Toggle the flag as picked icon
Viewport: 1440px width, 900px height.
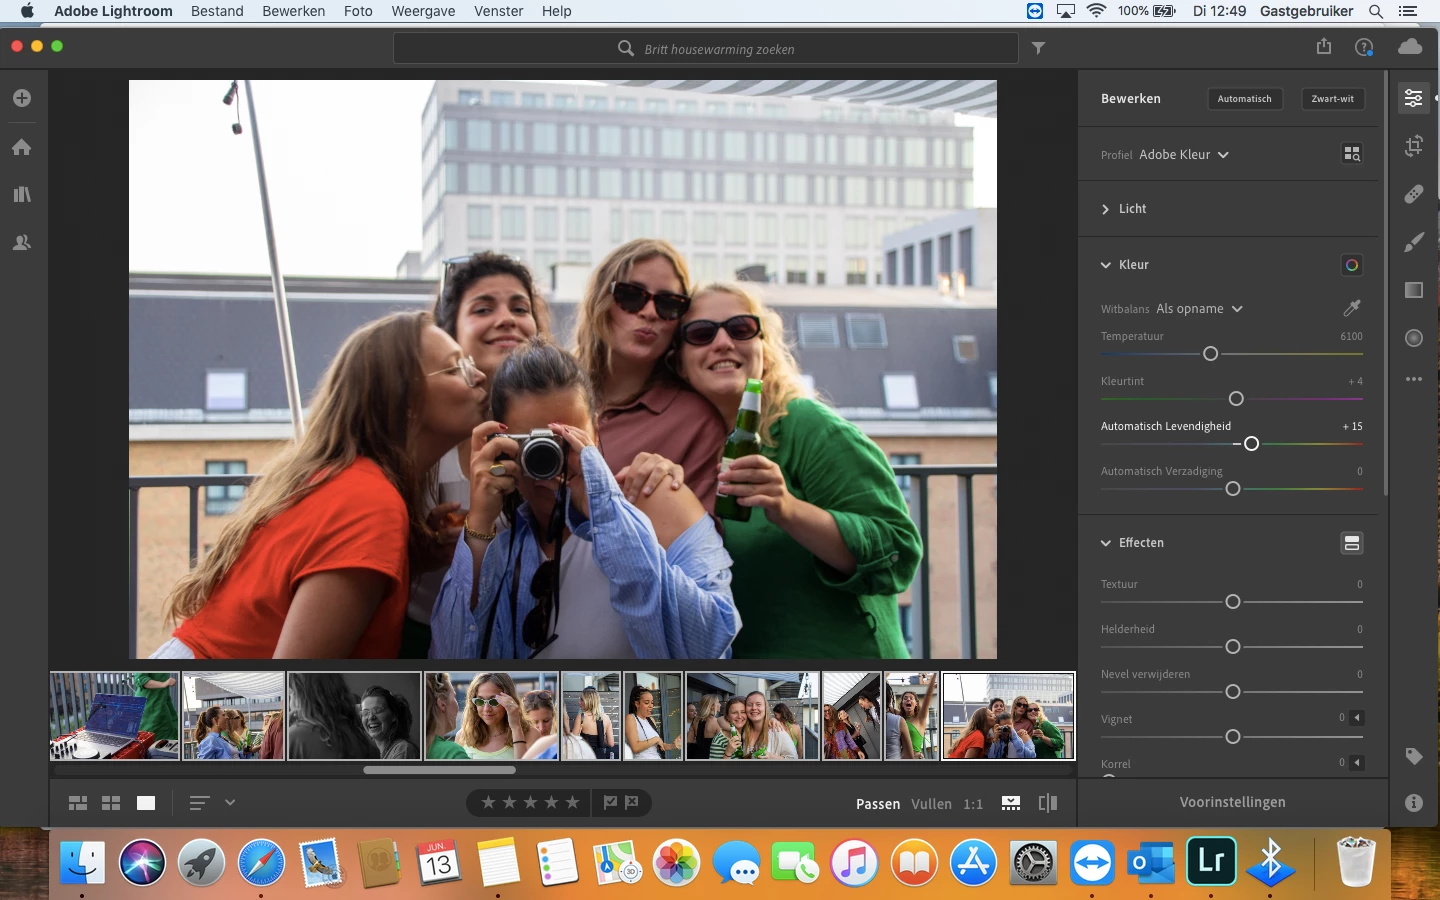coord(610,802)
